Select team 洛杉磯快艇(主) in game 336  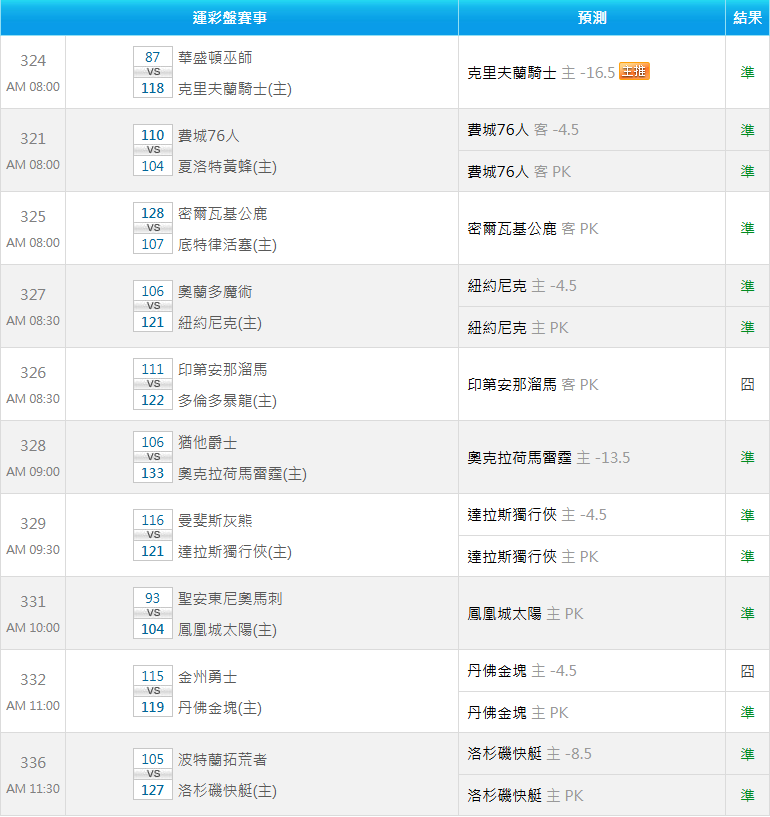click(x=227, y=791)
